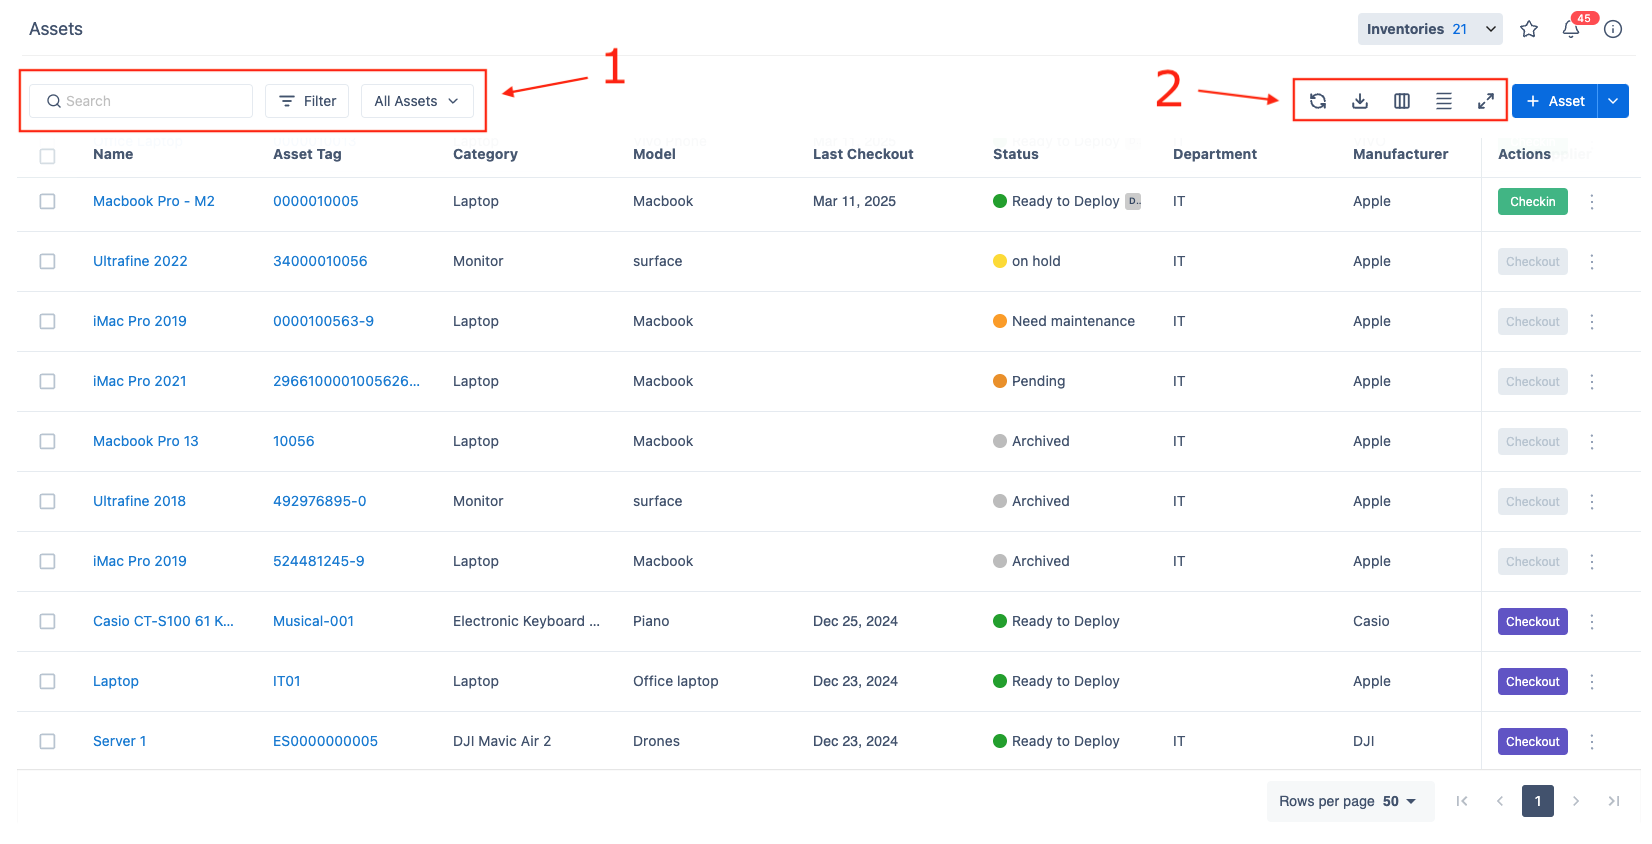Open the notifications bell
Viewport: 1652px width, 844px height.
1571,29
